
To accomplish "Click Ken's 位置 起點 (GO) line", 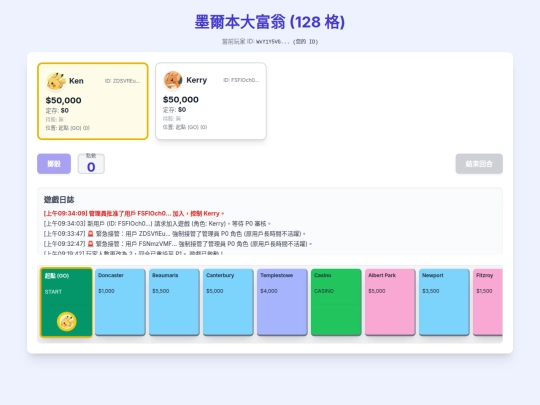I will (68, 128).
